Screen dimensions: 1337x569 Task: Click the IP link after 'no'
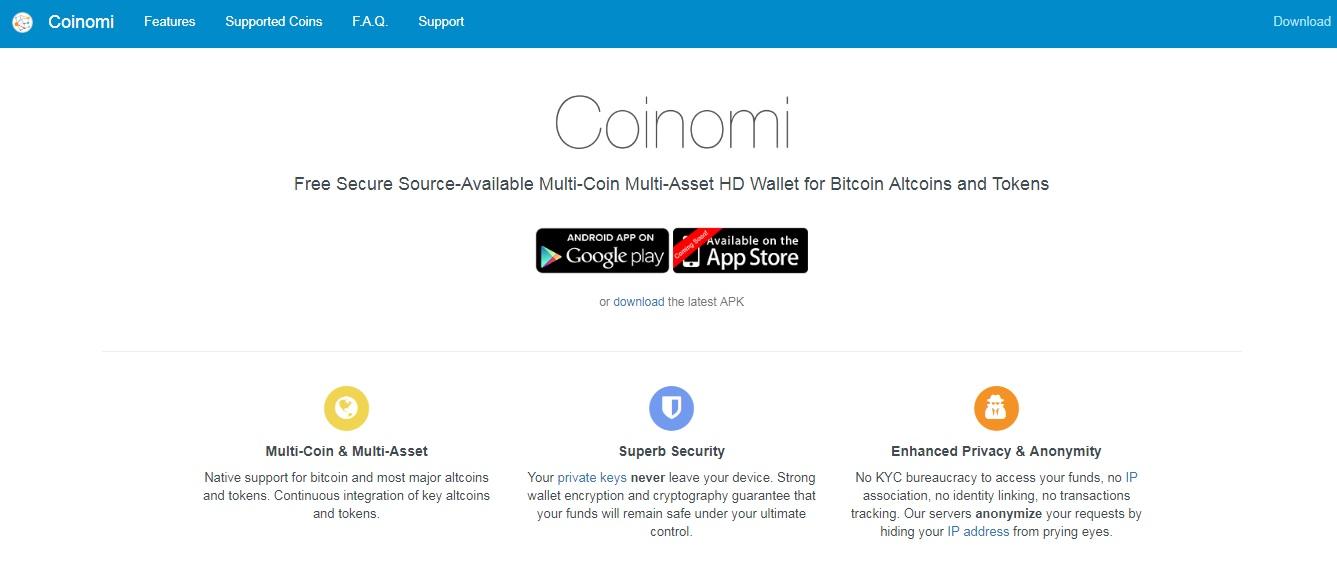tap(1131, 477)
